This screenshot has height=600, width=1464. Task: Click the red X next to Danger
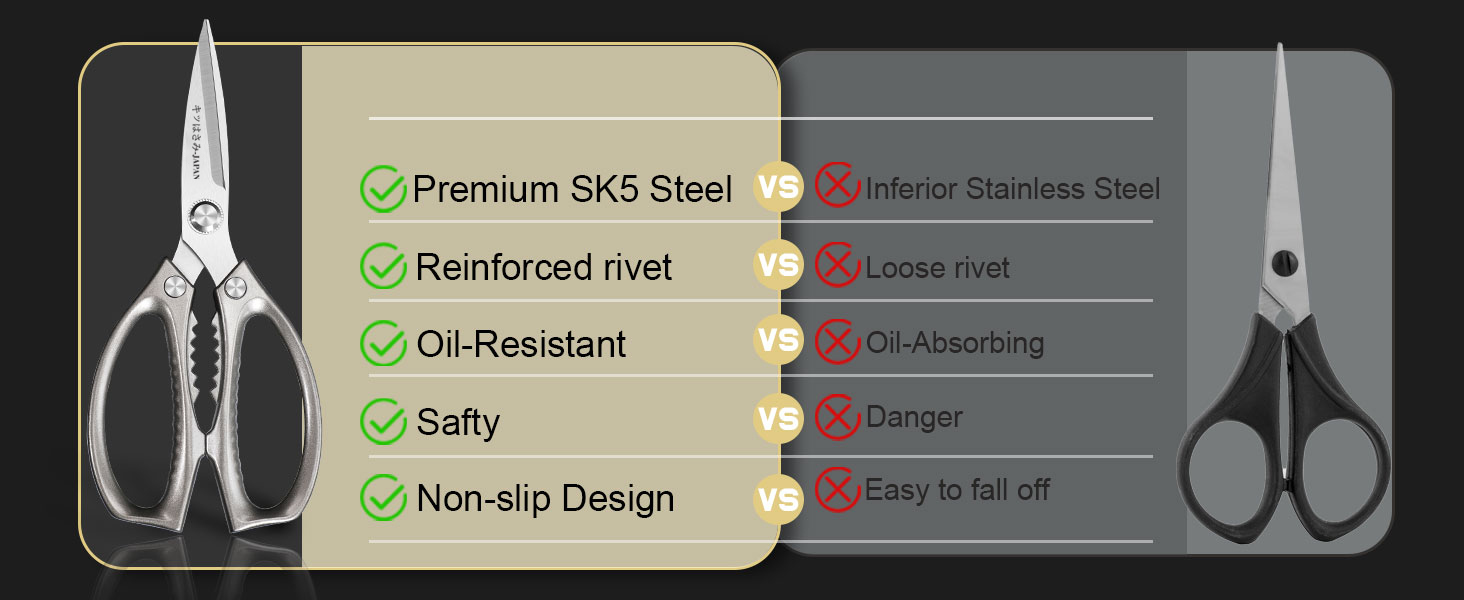click(x=837, y=417)
